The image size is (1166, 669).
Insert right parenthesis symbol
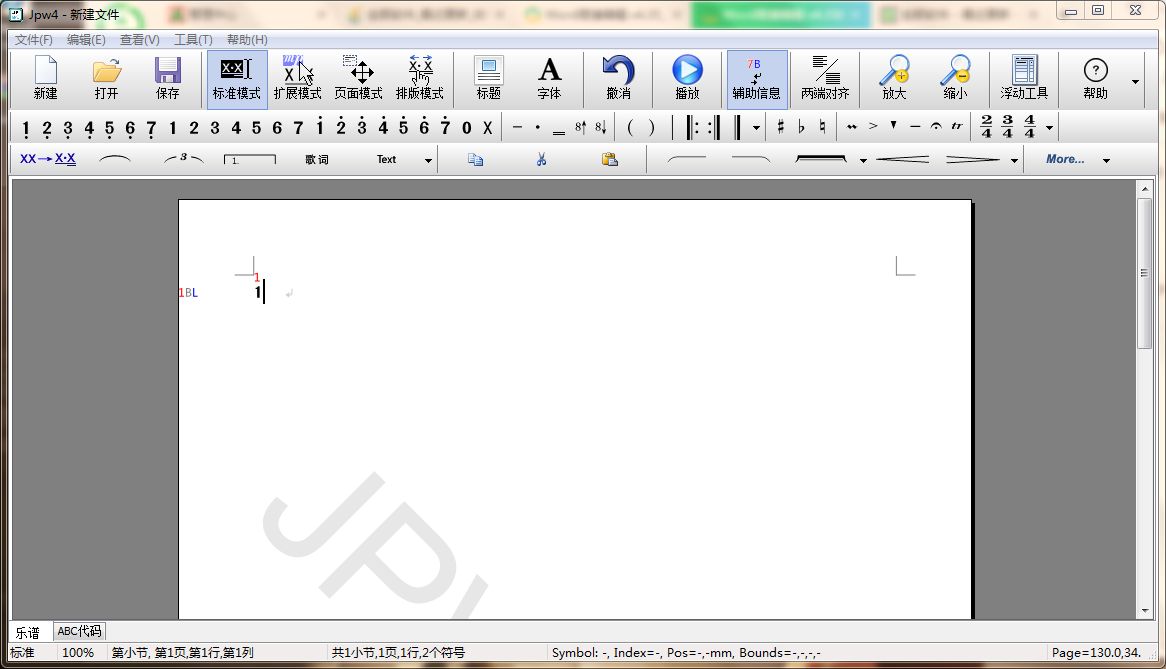[651, 127]
